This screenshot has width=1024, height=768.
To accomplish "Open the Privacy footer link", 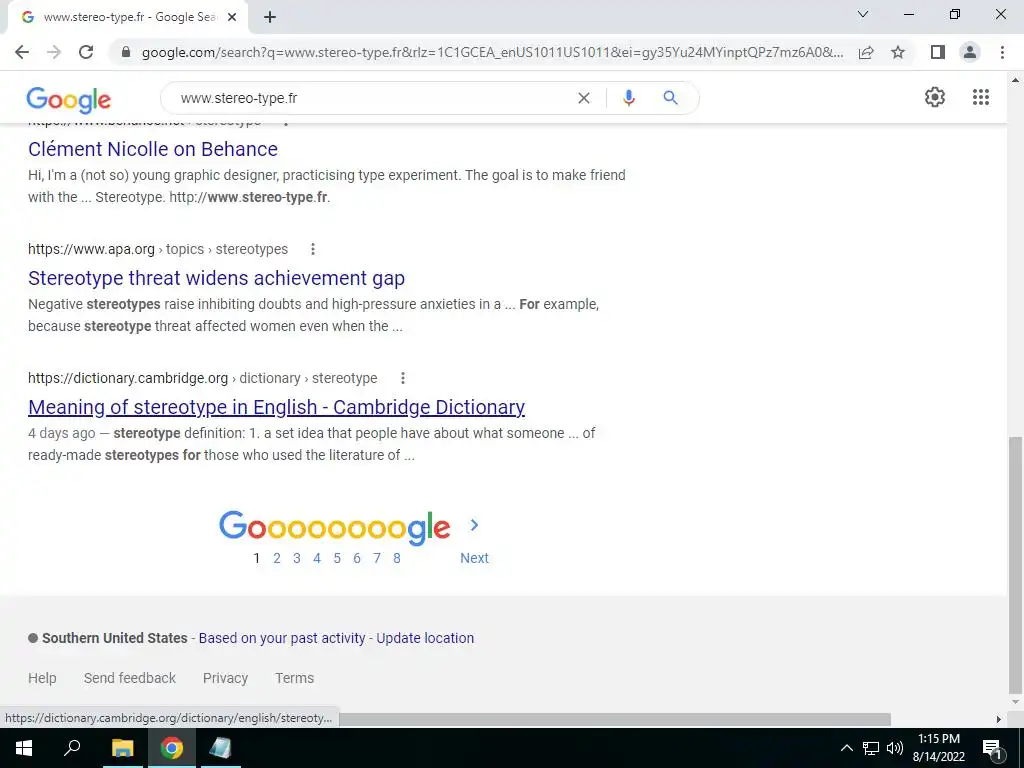I will pyautogui.click(x=225, y=678).
